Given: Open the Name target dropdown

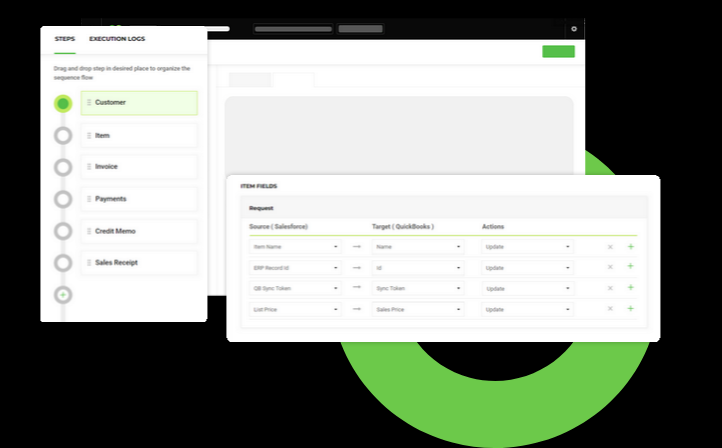Looking at the screenshot, I should pos(418,247).
